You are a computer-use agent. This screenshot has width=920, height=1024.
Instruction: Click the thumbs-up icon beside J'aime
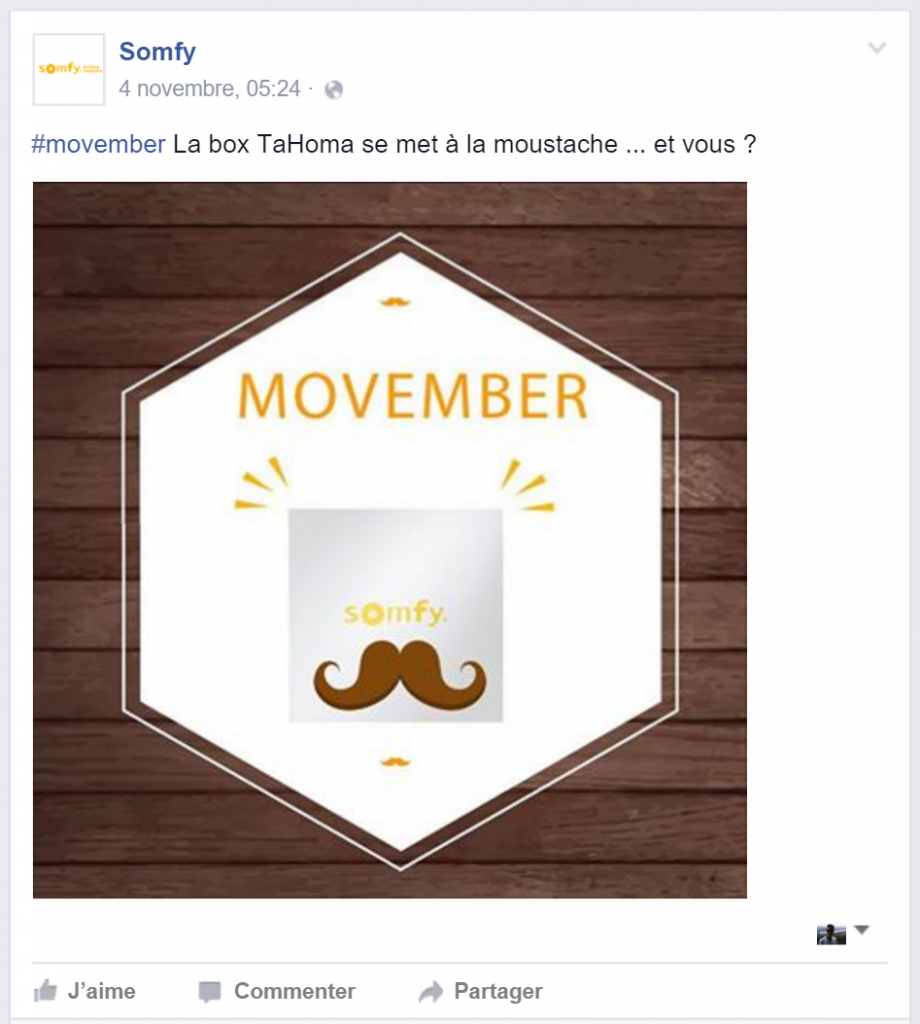45,991
